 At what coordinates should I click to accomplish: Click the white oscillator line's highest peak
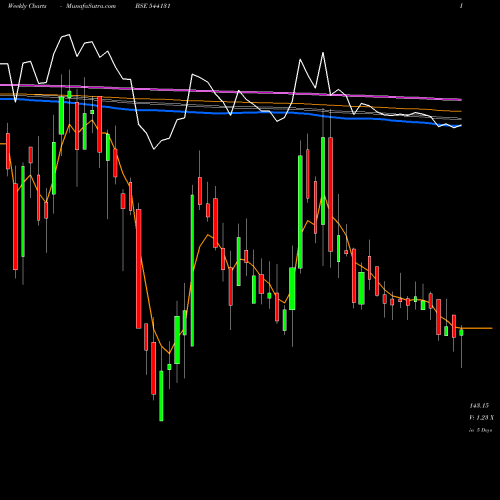69,35
